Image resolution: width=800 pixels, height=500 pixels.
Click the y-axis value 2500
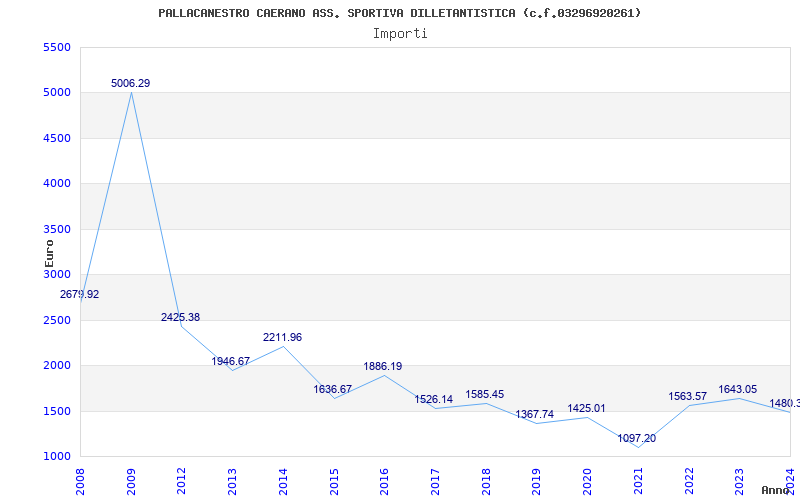point(57,320)
